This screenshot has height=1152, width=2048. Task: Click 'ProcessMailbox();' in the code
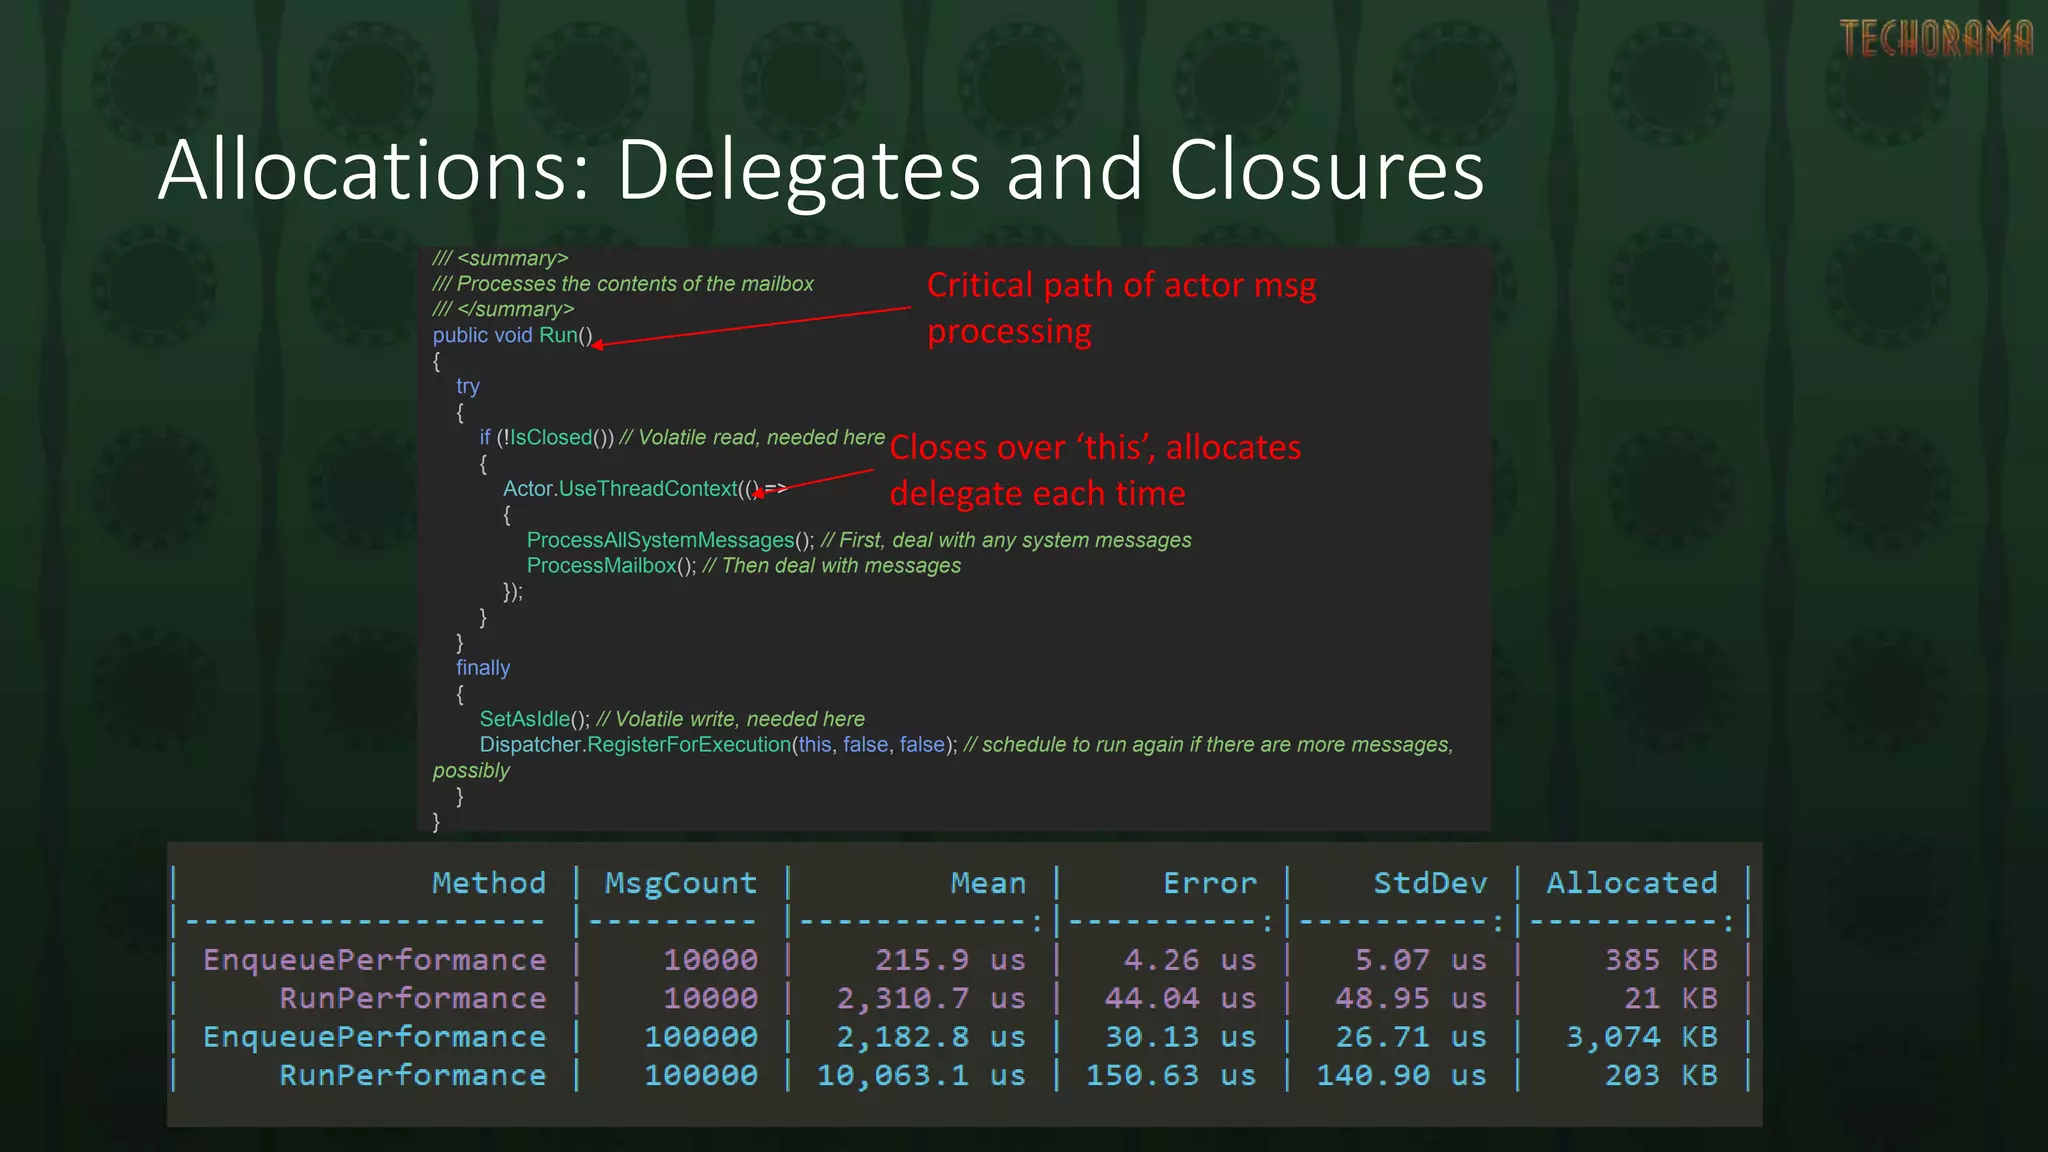pos(611,566)
